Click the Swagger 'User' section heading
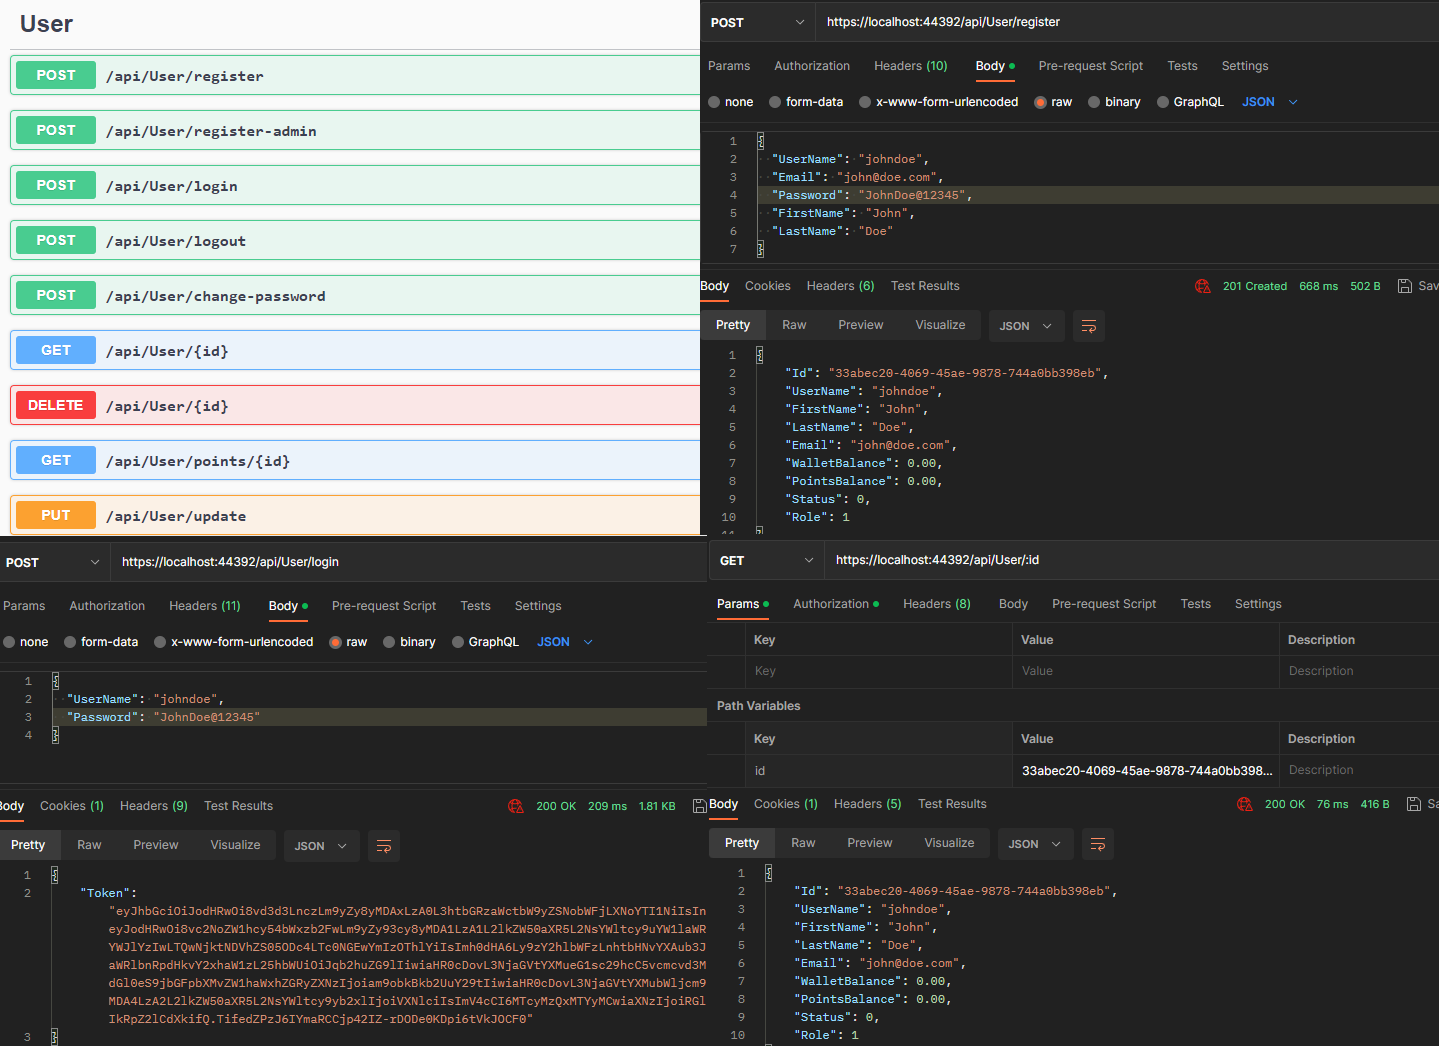Viewport: 1439px width, 1046px height. pyautogui.click(x=47, y=24)
